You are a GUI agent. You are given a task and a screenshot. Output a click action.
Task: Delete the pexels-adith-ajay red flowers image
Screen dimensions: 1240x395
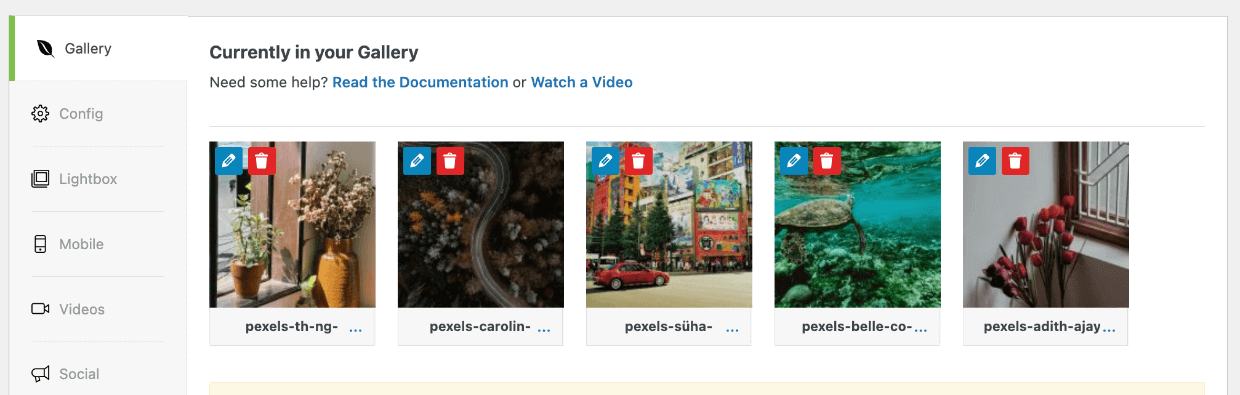(x=1015, y=160)
